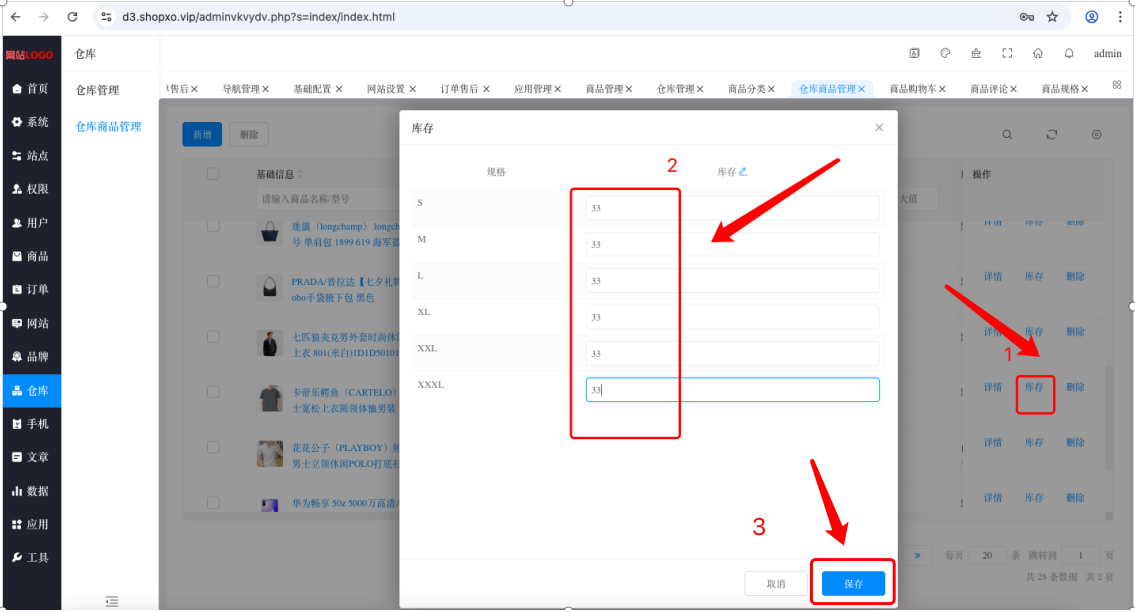Collapse the sidebar with the bottom toggle icon

[111, 601]
